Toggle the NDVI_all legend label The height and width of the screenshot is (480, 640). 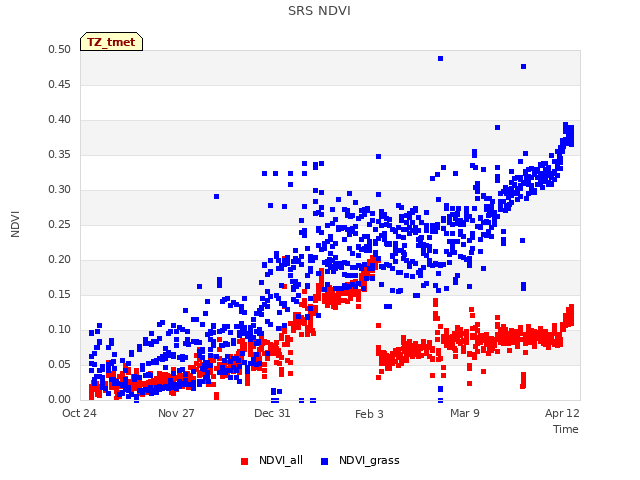(281, 460)
